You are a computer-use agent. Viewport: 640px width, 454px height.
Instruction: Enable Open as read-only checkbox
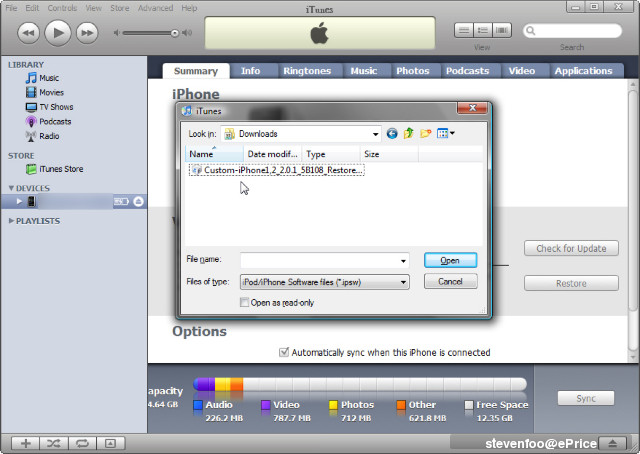tap(244, 303)
